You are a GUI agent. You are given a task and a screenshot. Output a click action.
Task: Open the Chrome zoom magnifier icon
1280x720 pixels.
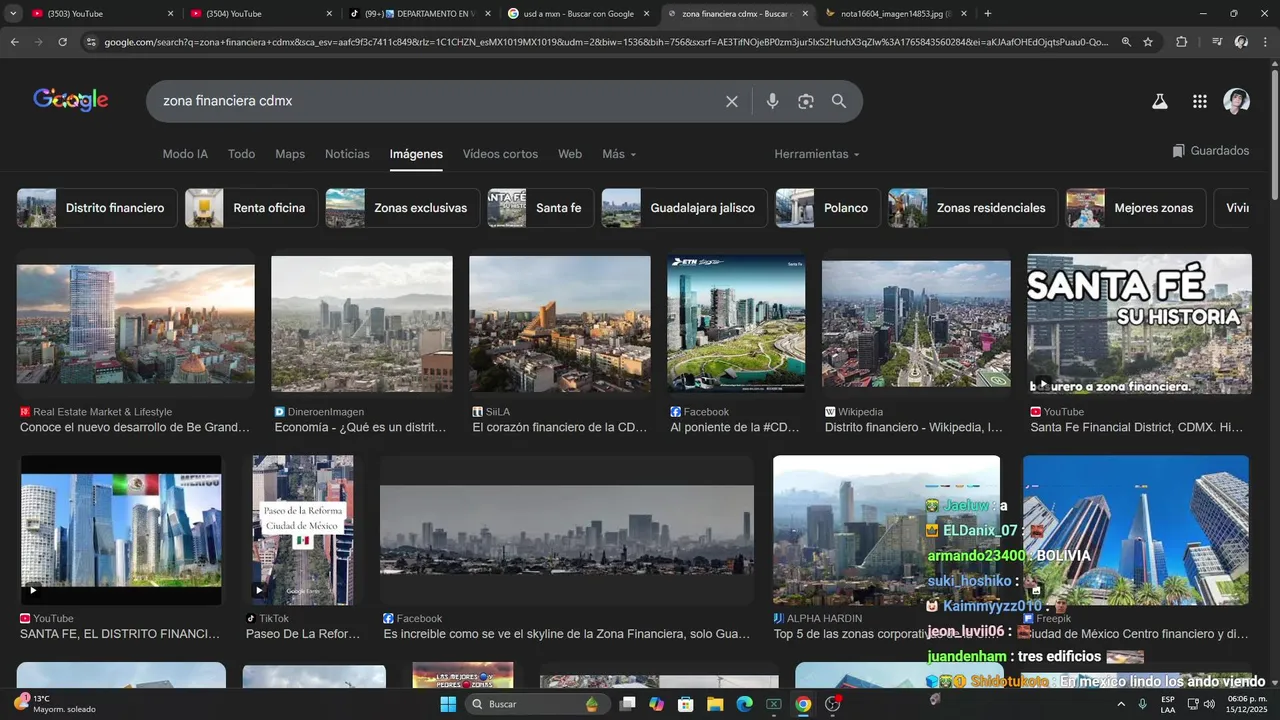1126,42
